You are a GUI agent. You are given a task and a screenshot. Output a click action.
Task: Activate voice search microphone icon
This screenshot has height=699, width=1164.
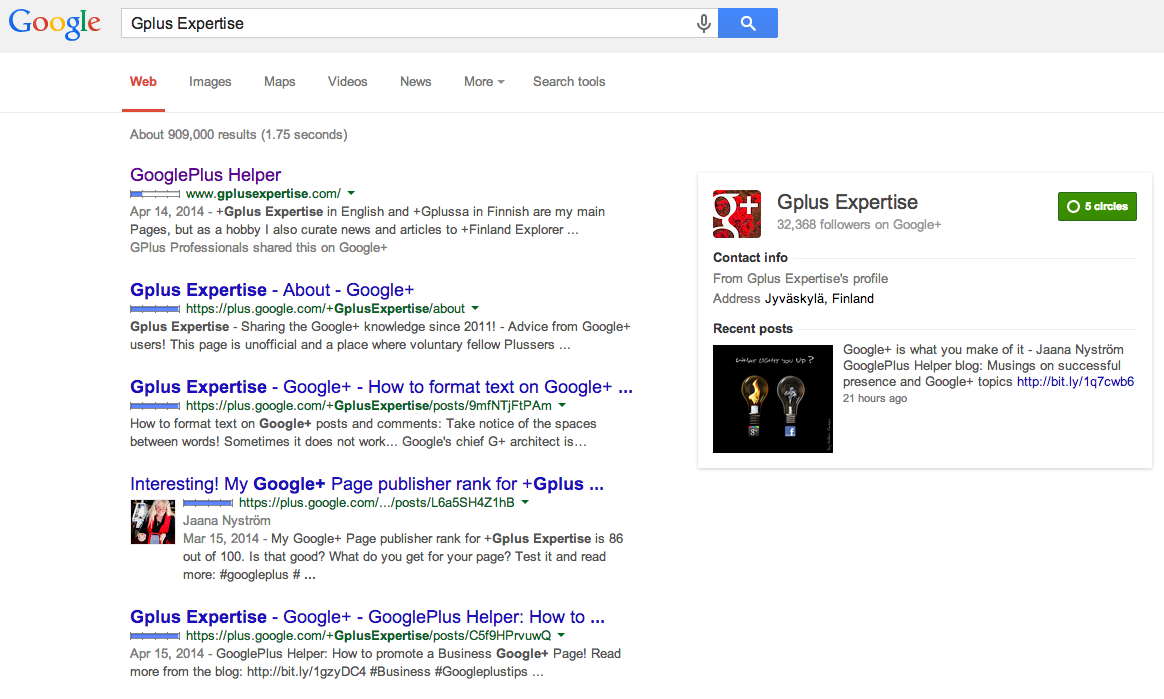[703, 24]
